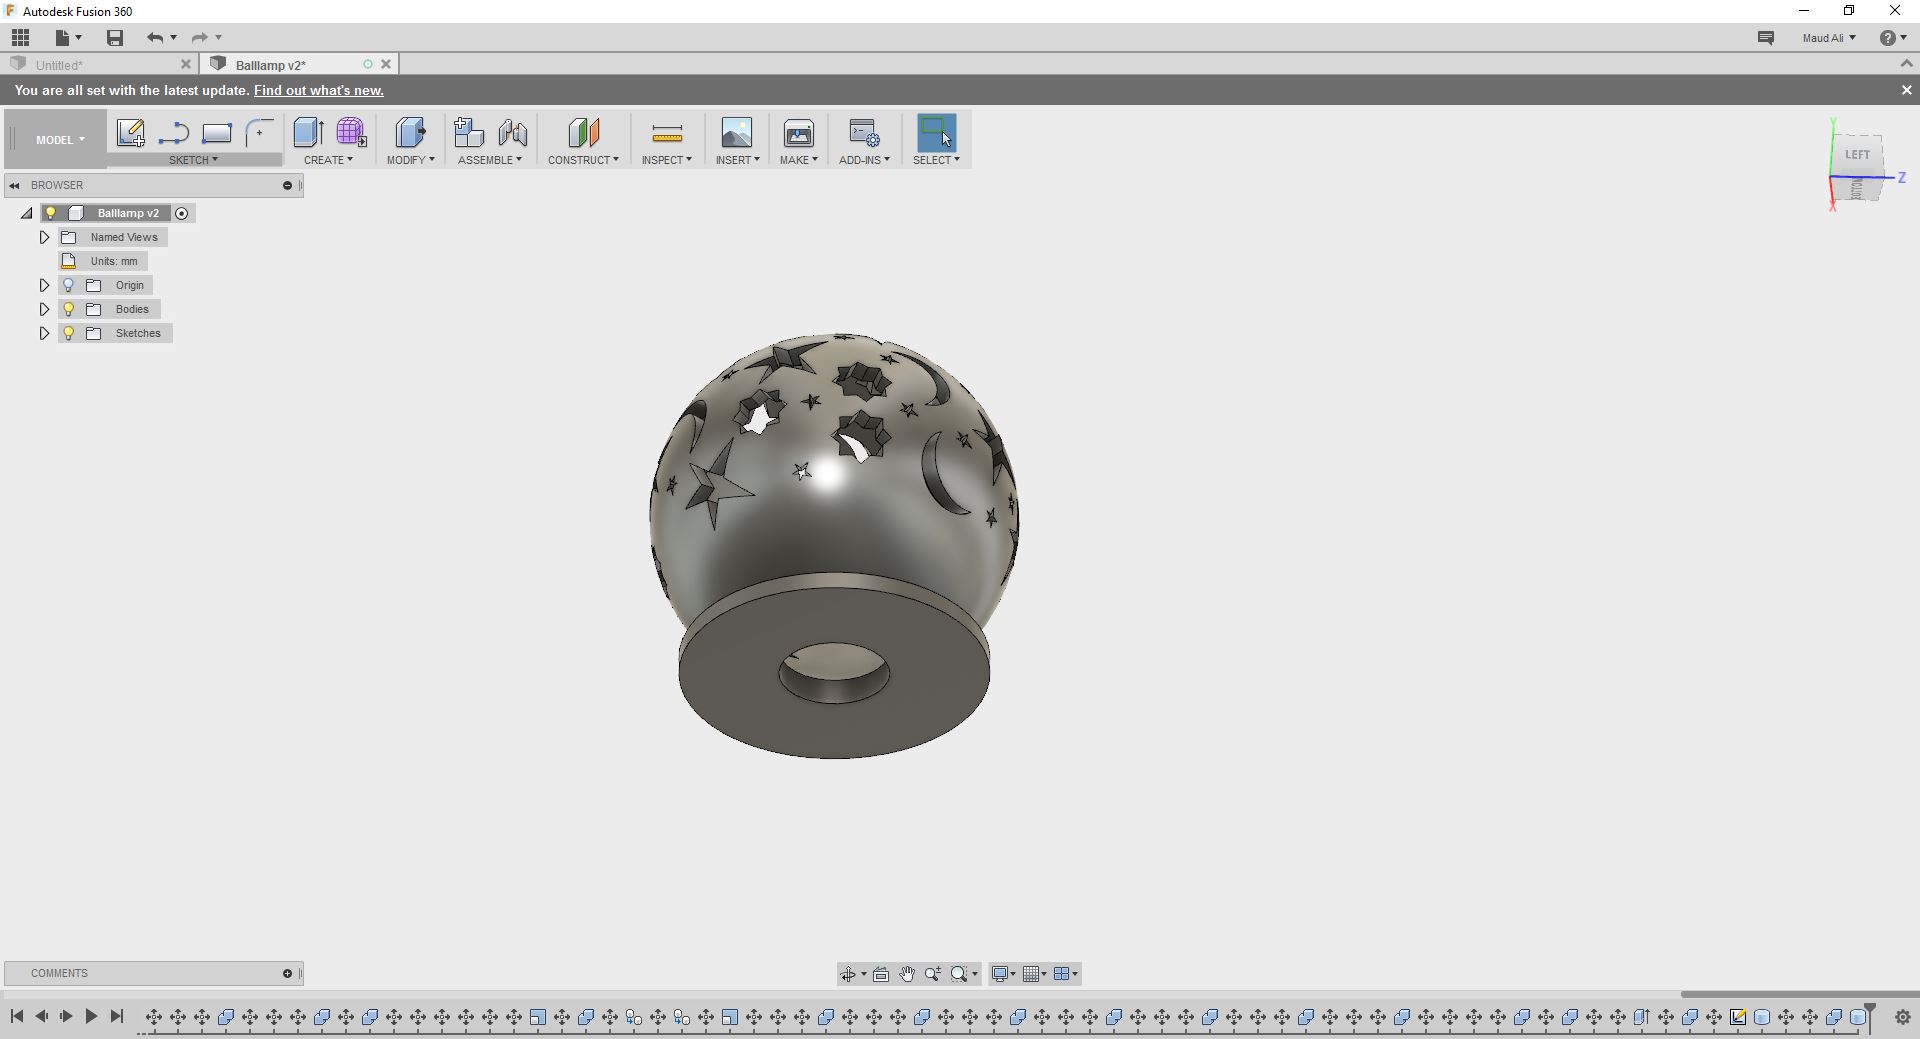This screenshot has height=1039, width=1920.
Task: Select the Construct plane icon
Action: pos(583,133)
